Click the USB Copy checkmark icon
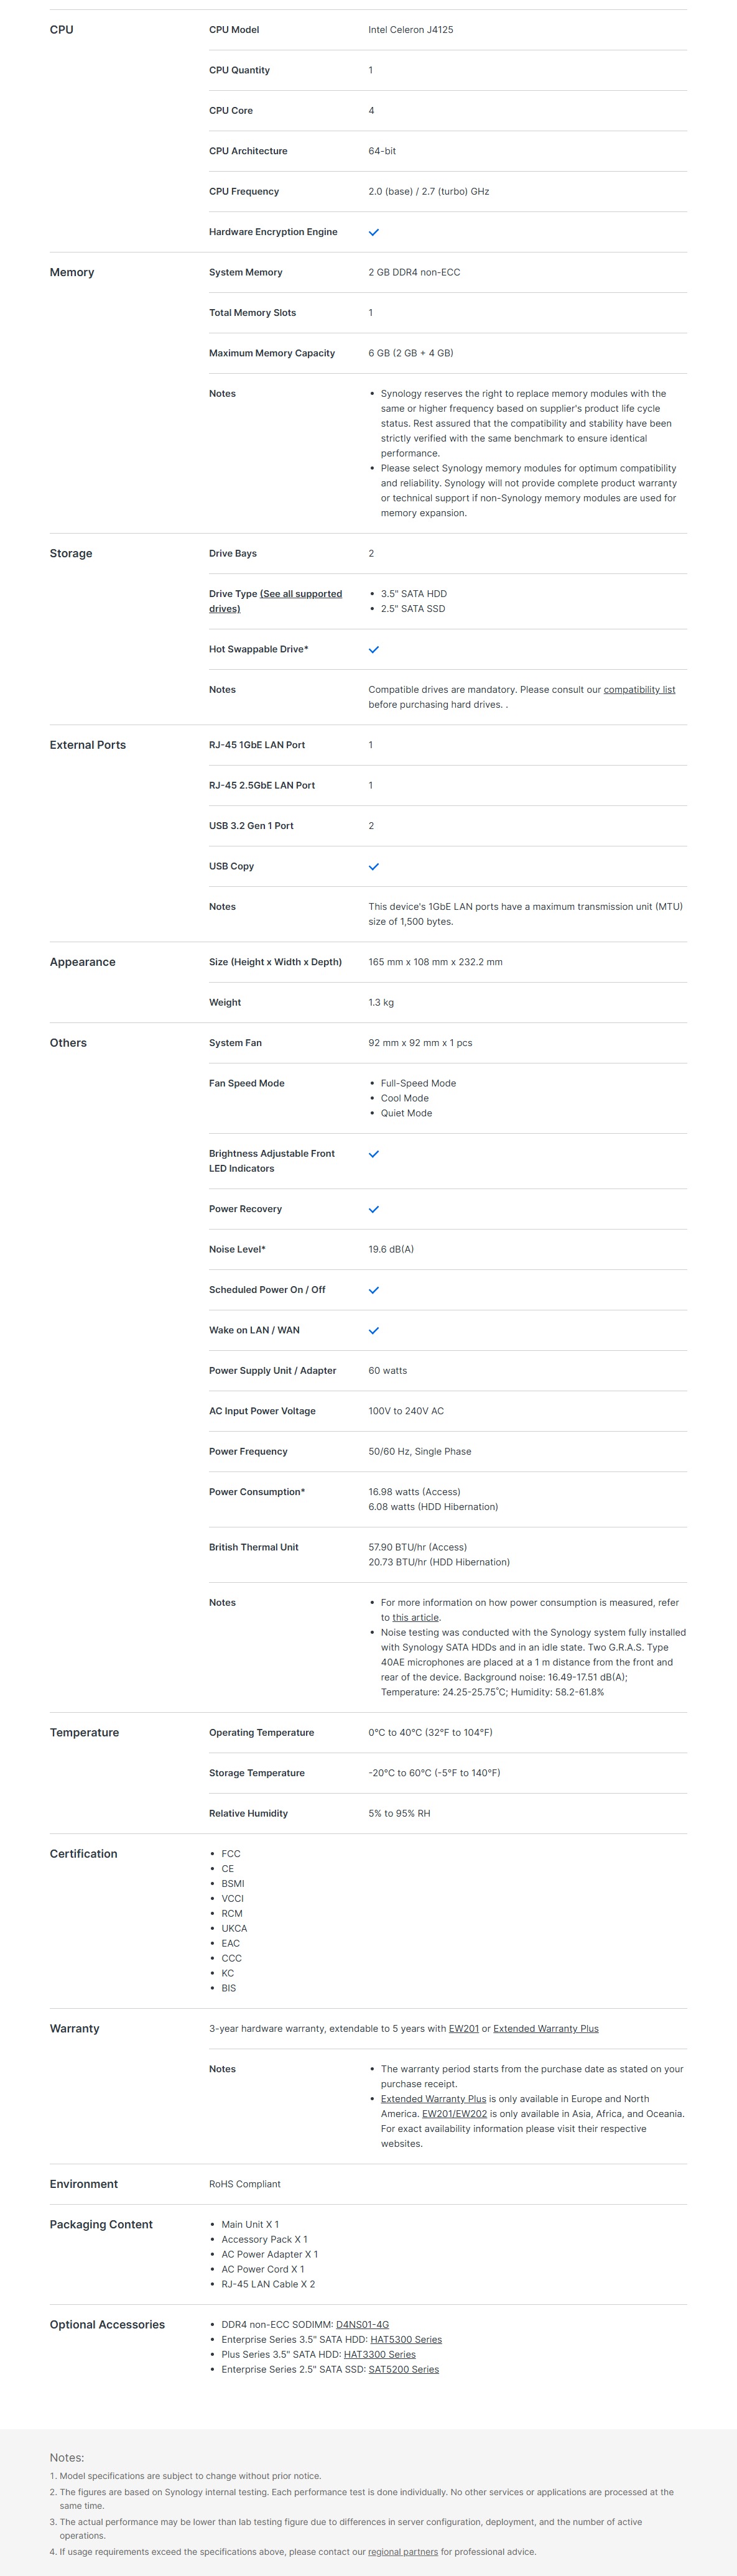737x2576 pixels. 374,866
